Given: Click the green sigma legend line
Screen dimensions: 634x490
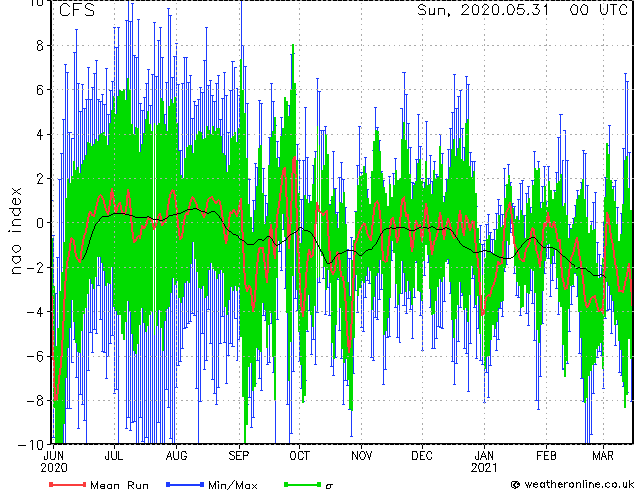Looking at the screenshot, I should (303, 484).
